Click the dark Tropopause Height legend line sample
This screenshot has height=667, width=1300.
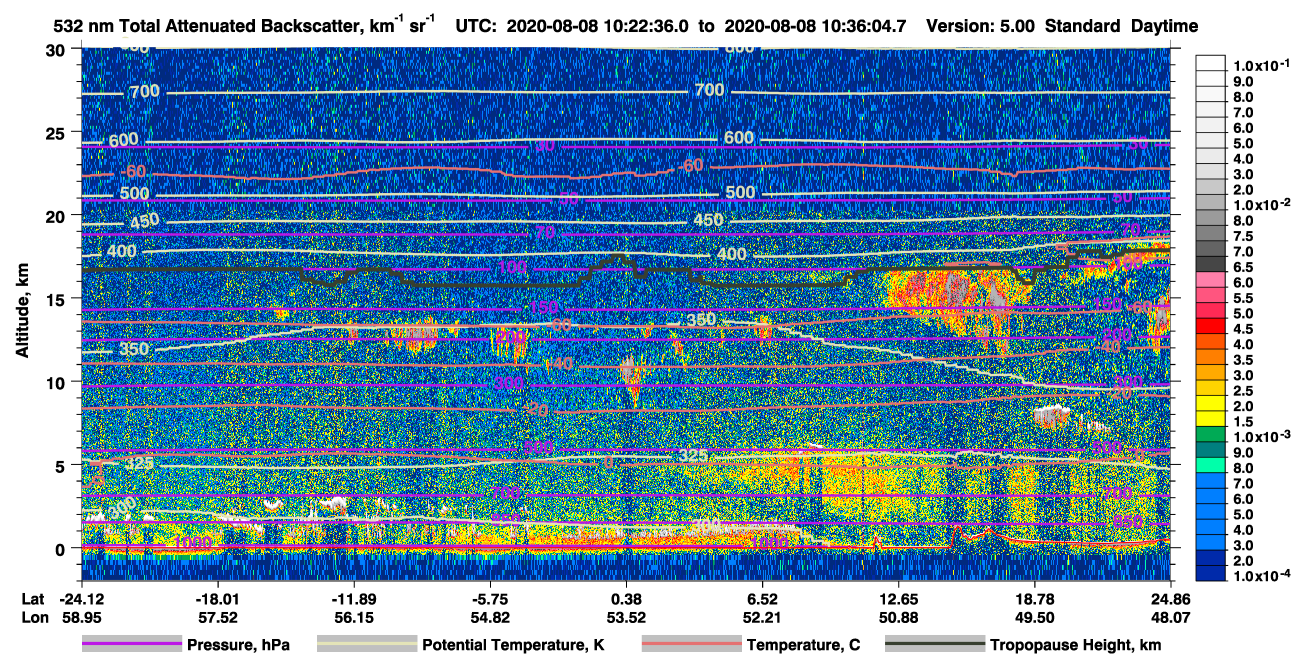point(934,645)
